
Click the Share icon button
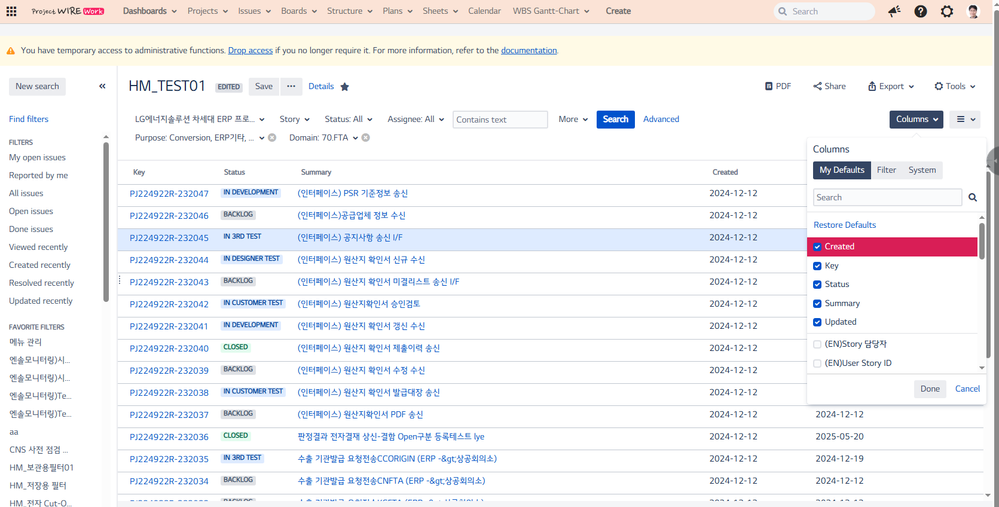(830, 86)
